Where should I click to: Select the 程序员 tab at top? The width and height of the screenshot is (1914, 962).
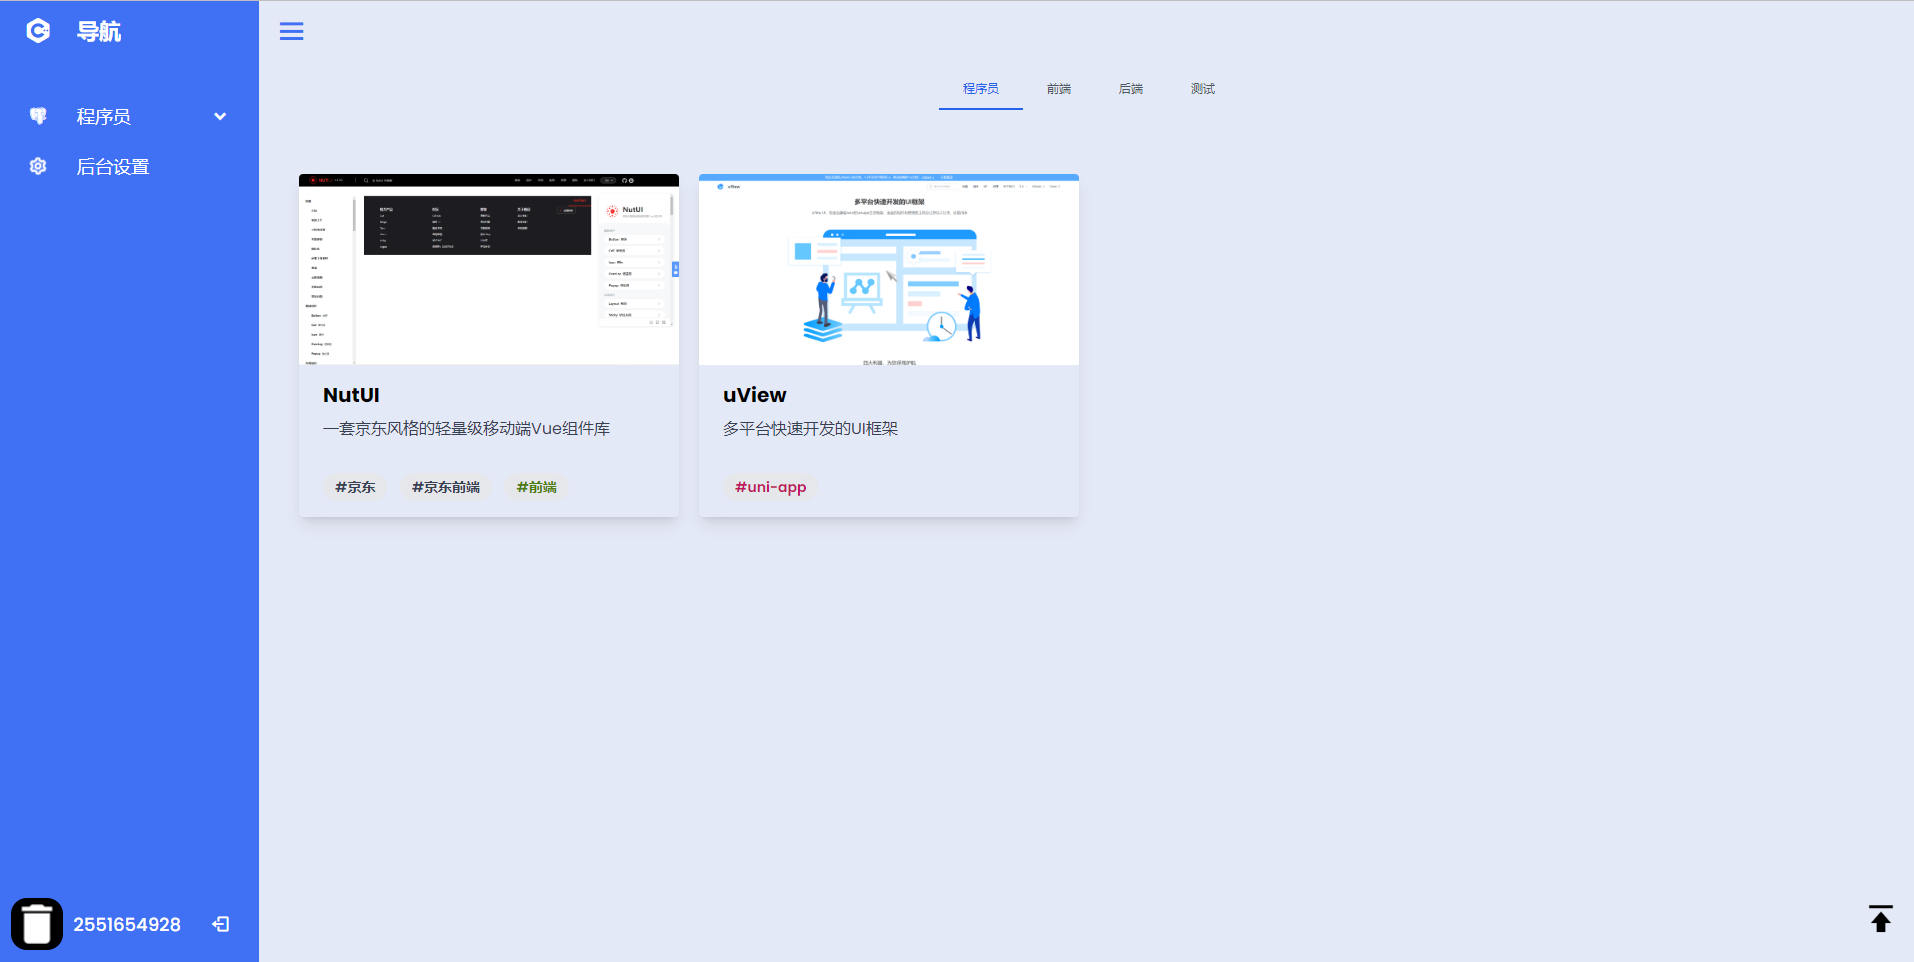pos(980,89)
